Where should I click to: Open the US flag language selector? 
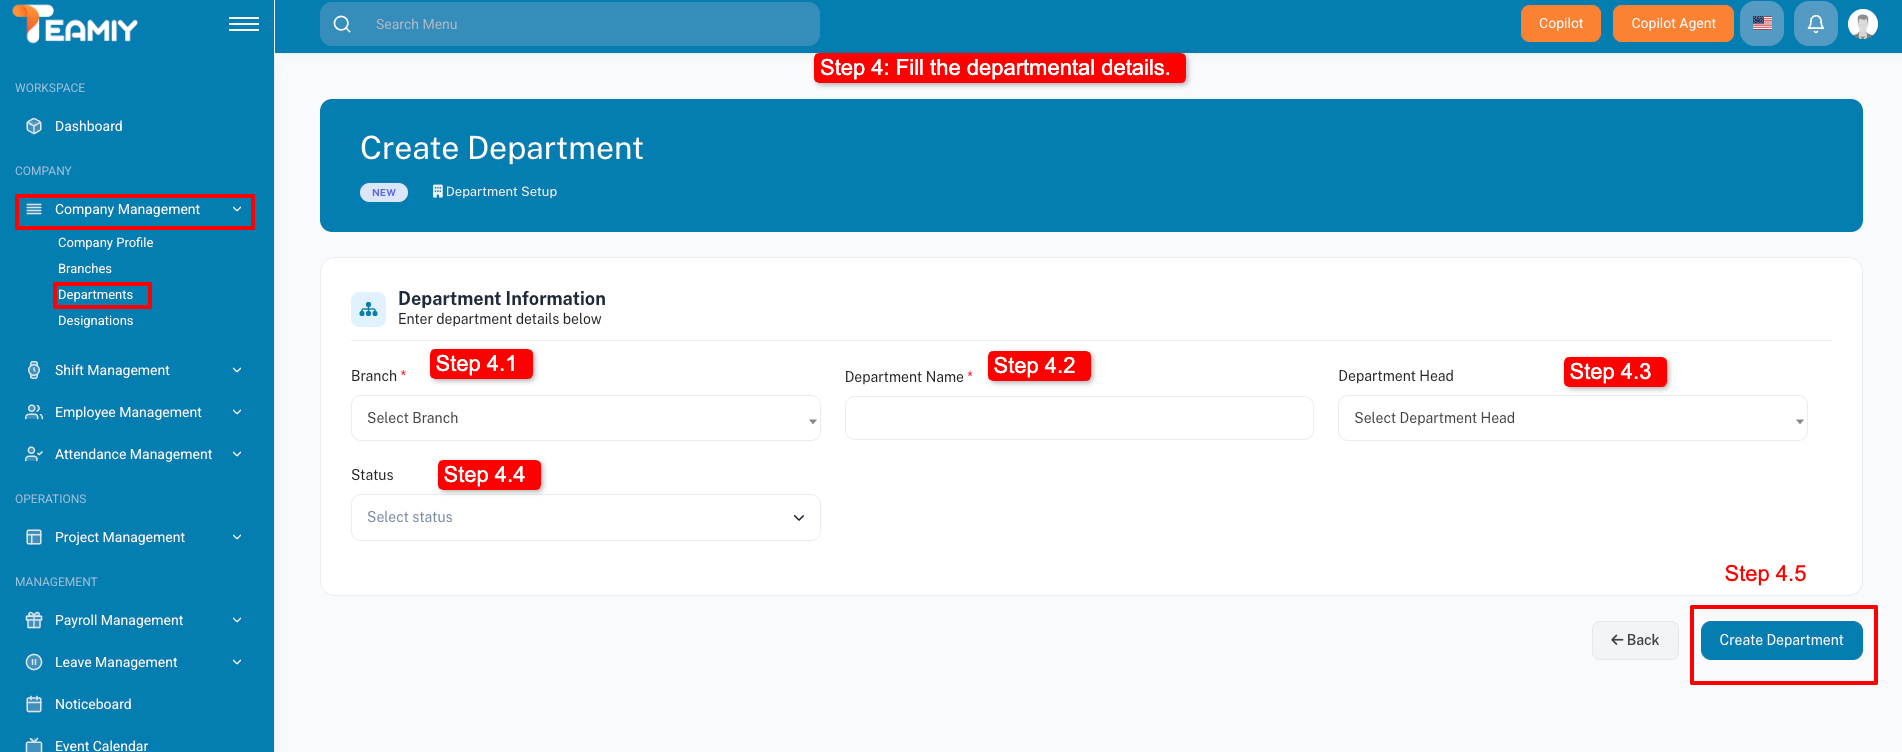(1762, 23)
